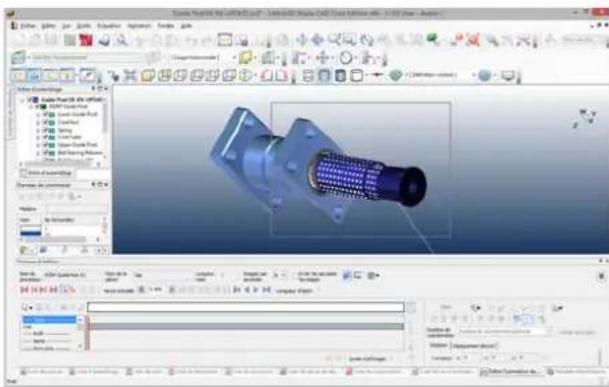
Task: Open the definition dropdown beside green diamond
Action: point(474,75)
